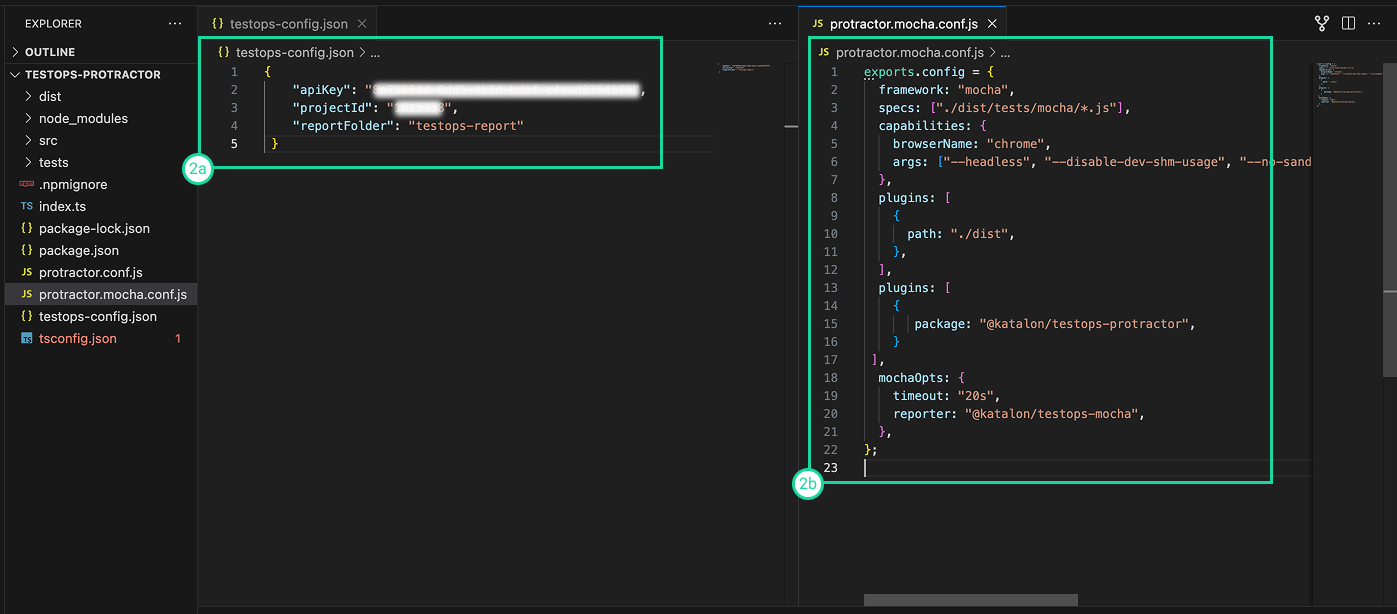Image resolution: width=1397 pixels, height=614 pixels.
Task: Open package.json in the explorer
Action: (79, 250)
